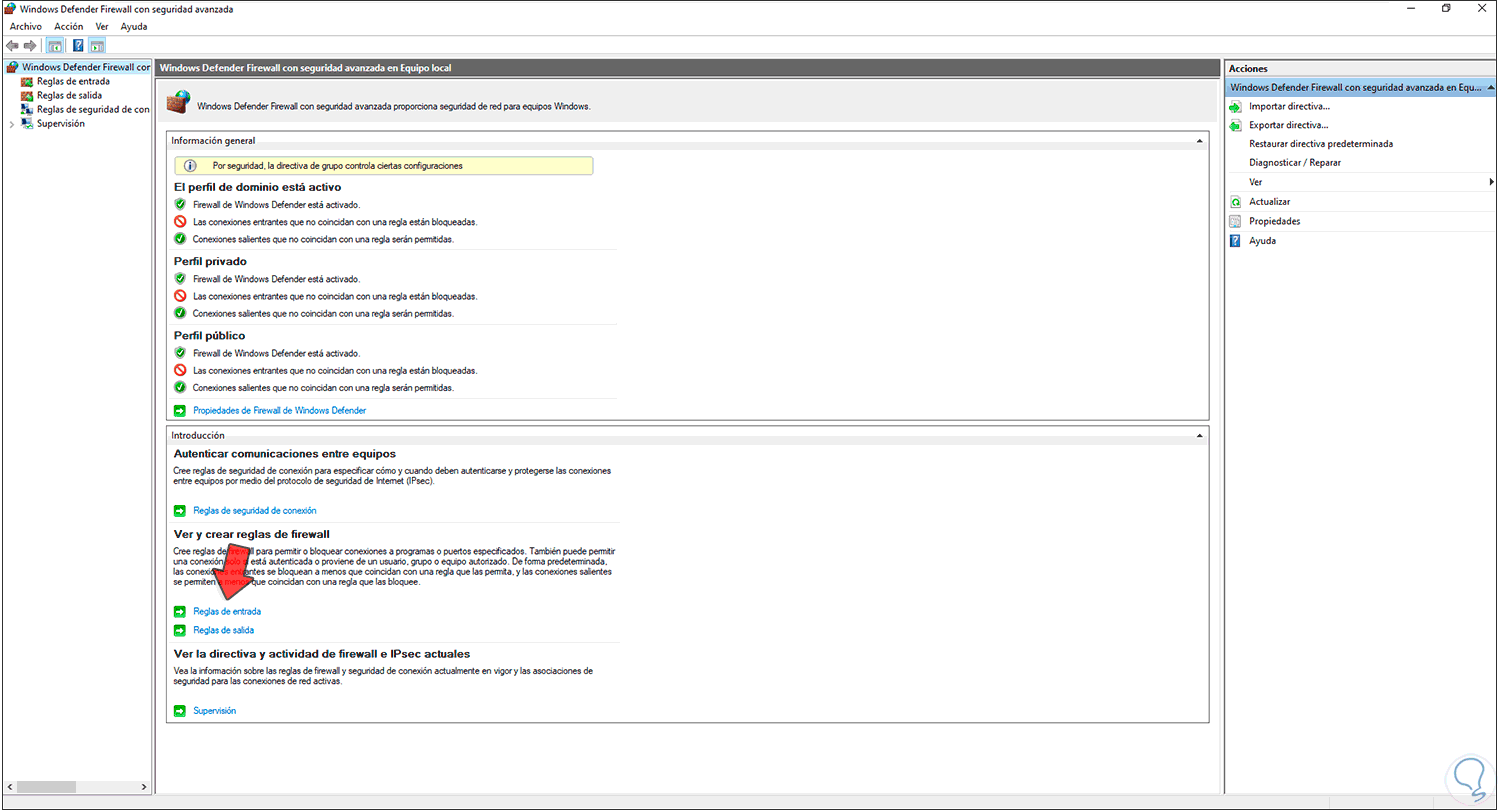Open Propiedades from the Acciones pane
This screenshot has height=810, width=1500.
click(1274, 221)
